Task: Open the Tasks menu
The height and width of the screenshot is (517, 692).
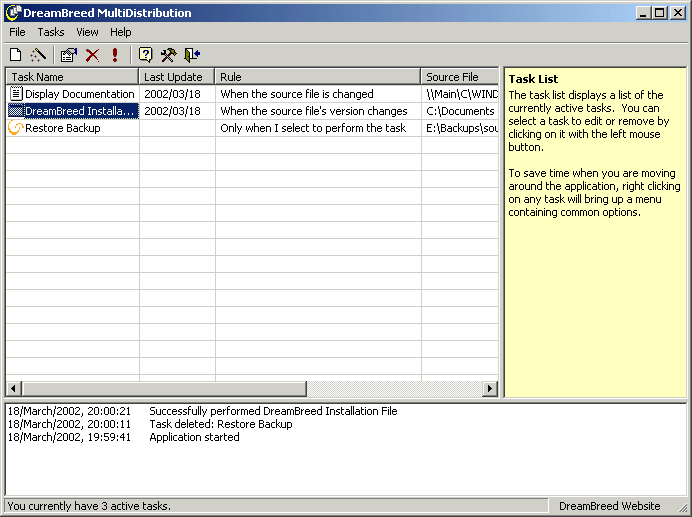Action: tap(51, 32)
